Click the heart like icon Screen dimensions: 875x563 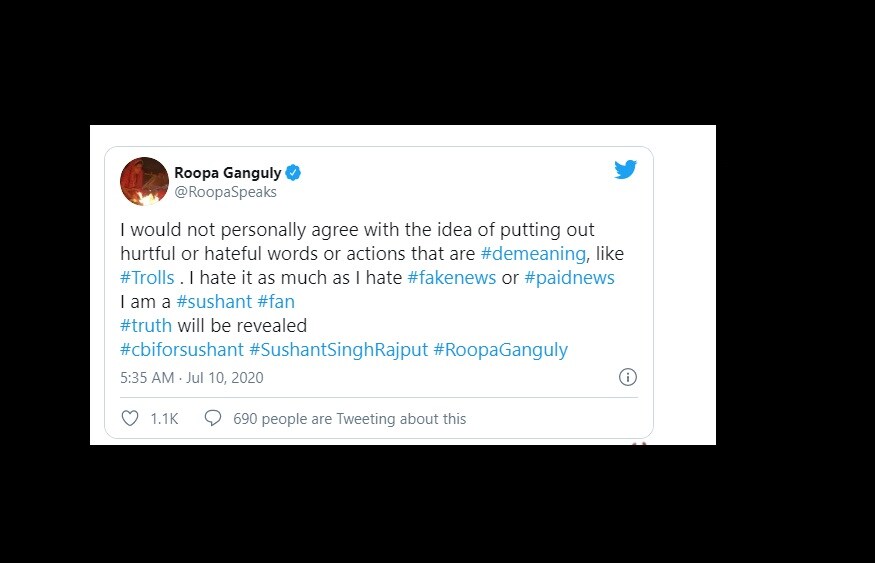point(130,418)
